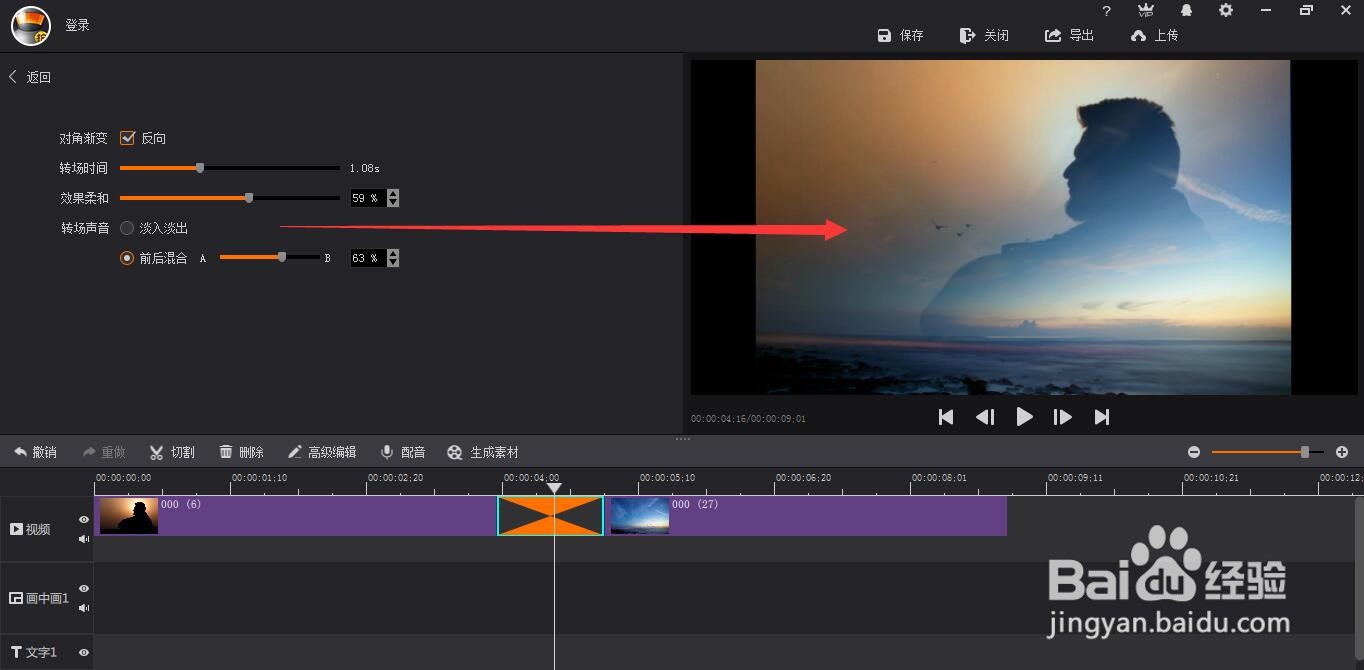
Task: Click the video preview image
Action: 1022,227
